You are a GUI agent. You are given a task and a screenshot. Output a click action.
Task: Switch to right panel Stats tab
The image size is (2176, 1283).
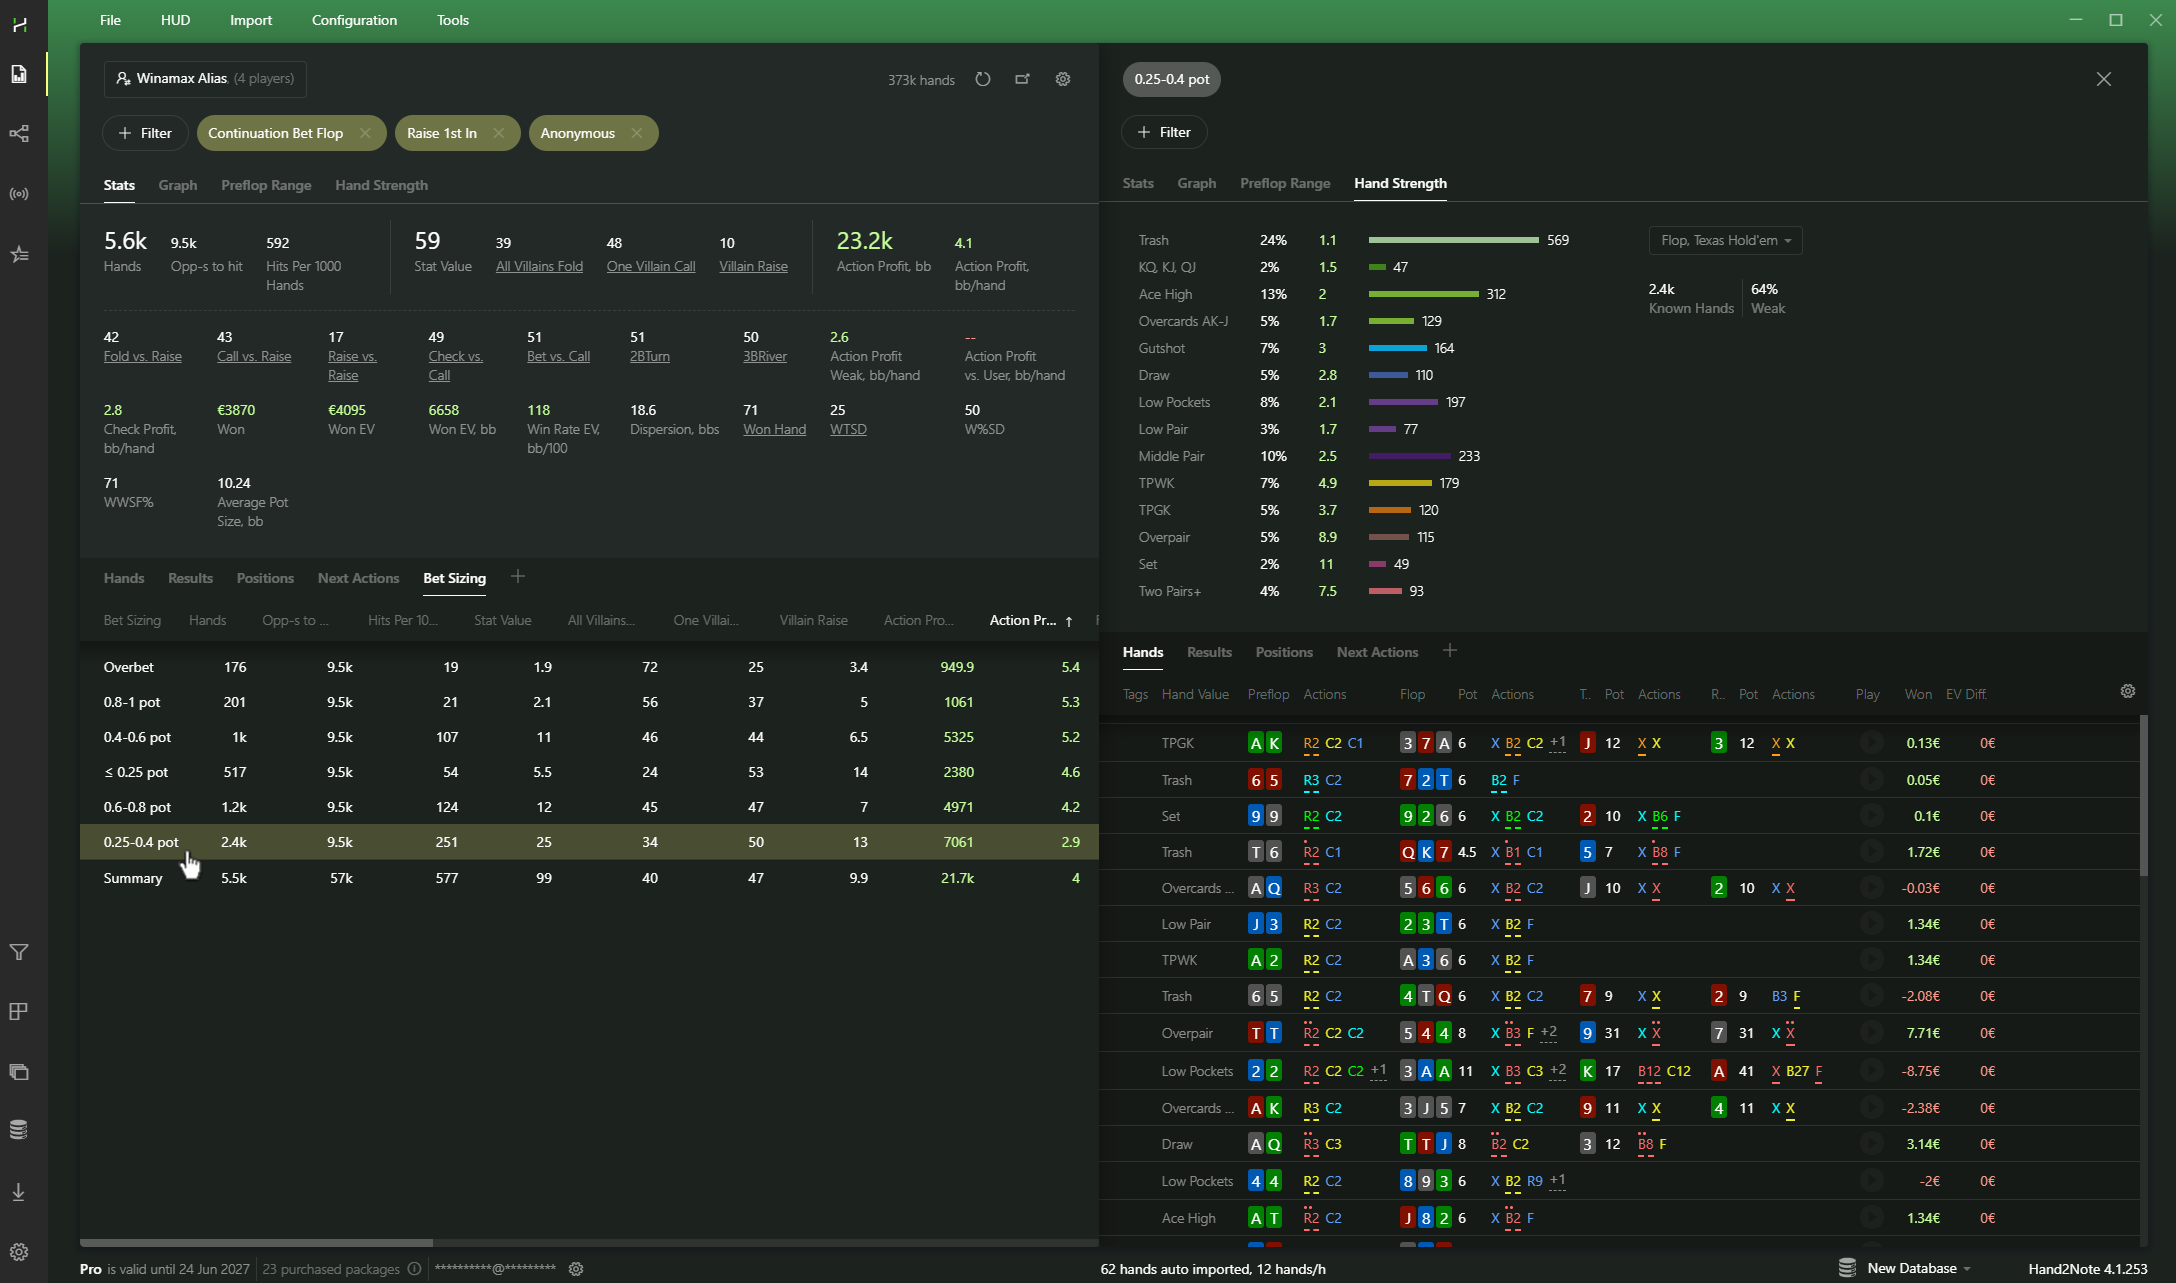(x=1138, y=183)
